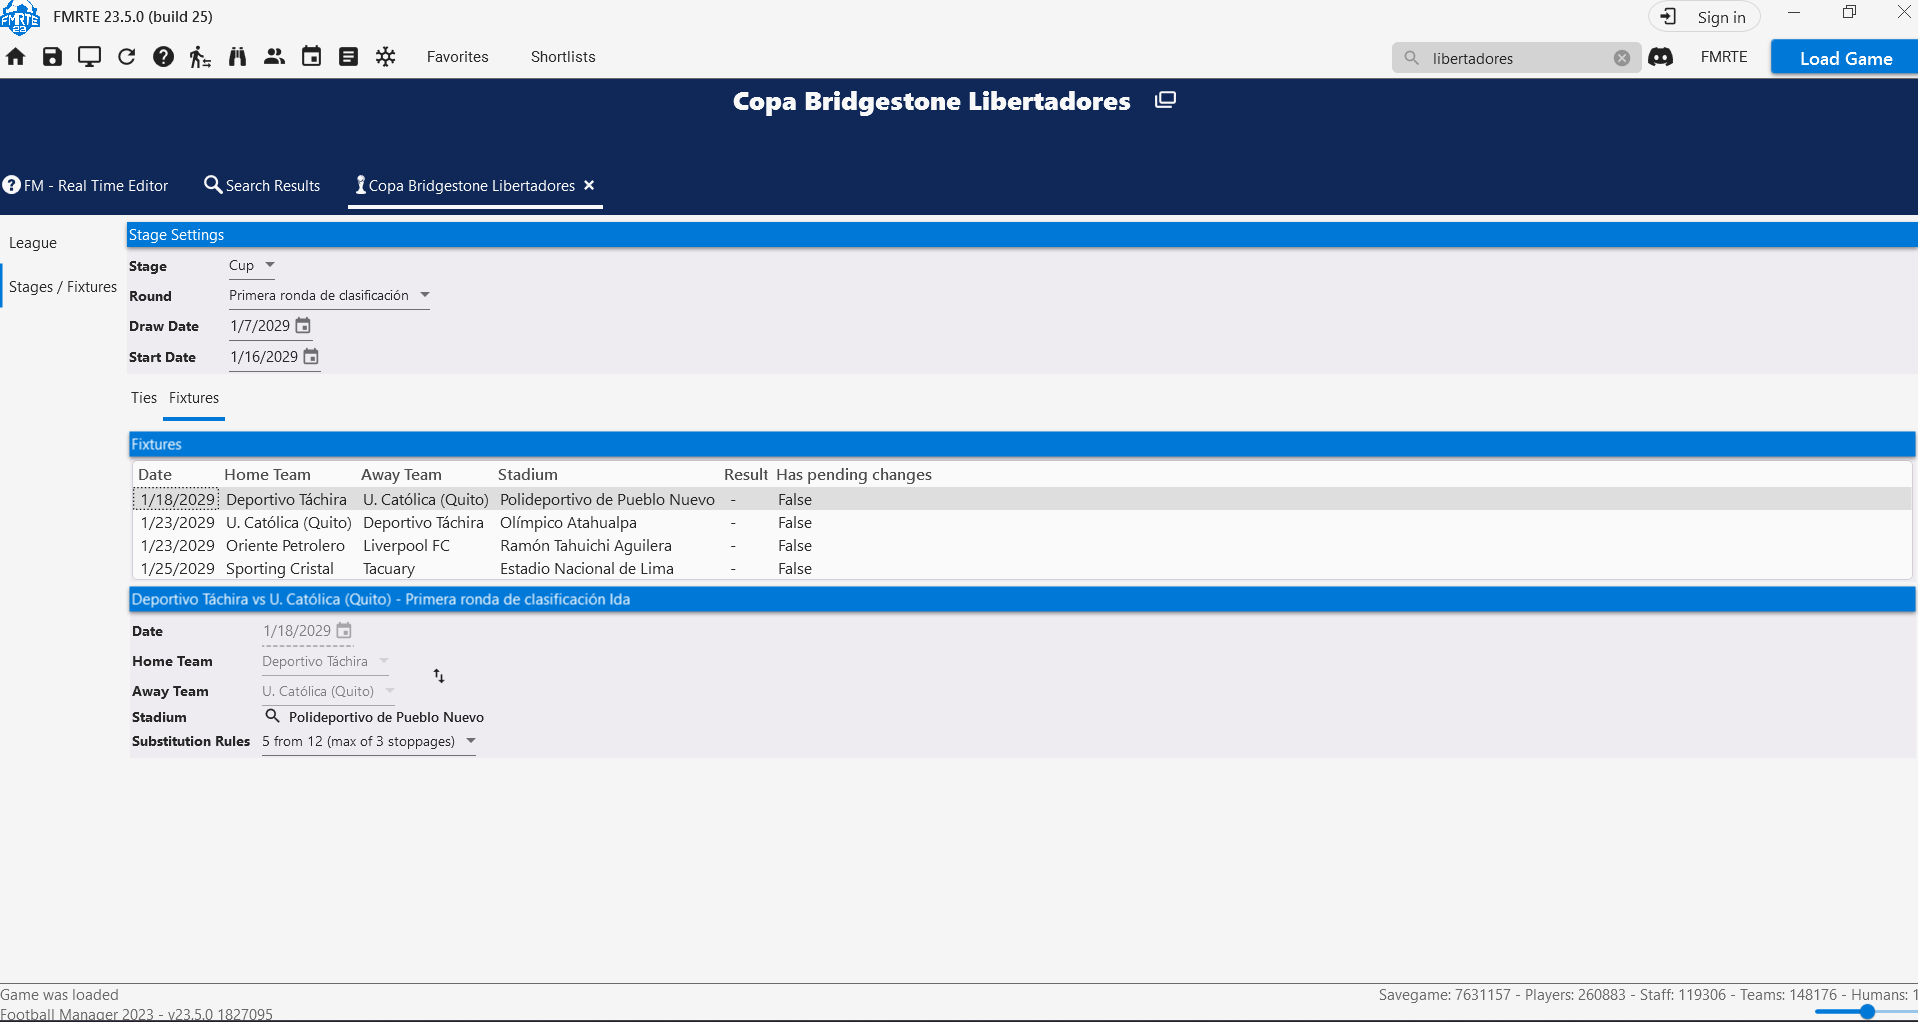Click the save floppy disk icon
This screenshot has width=1918, height=1022.
click(x=52, y=57)
